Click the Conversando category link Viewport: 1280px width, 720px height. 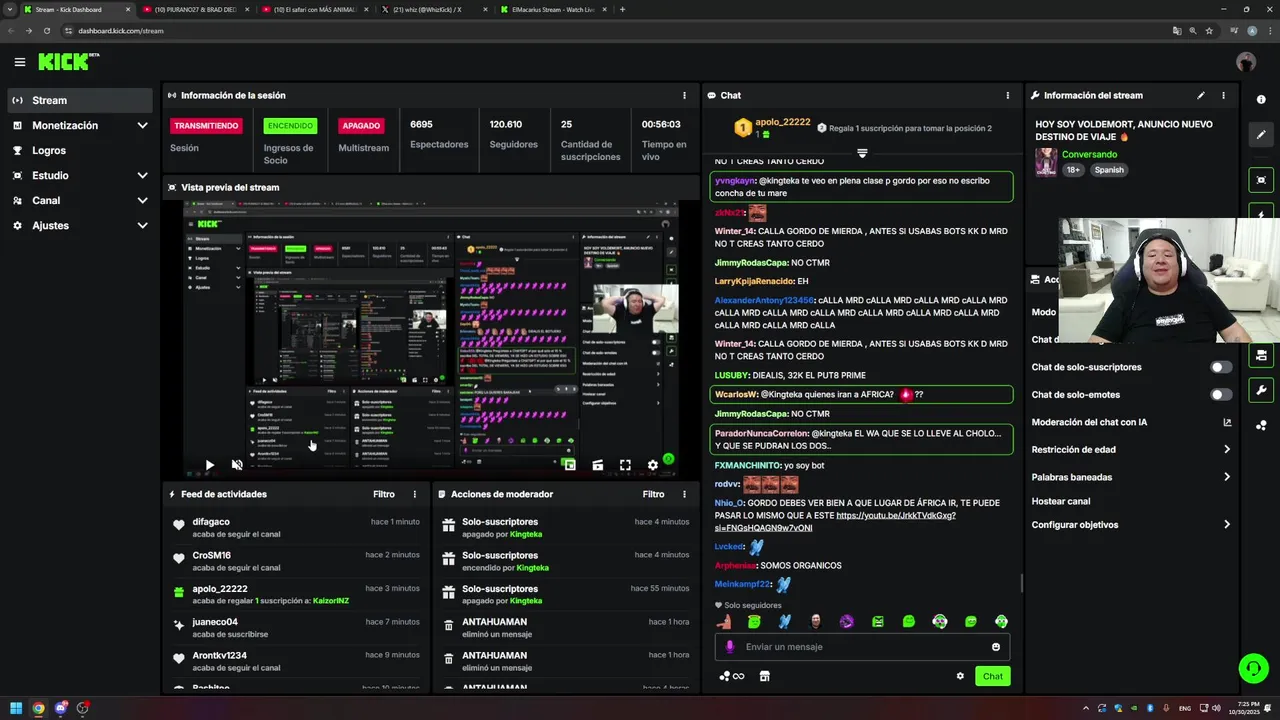click(1089, 154)
